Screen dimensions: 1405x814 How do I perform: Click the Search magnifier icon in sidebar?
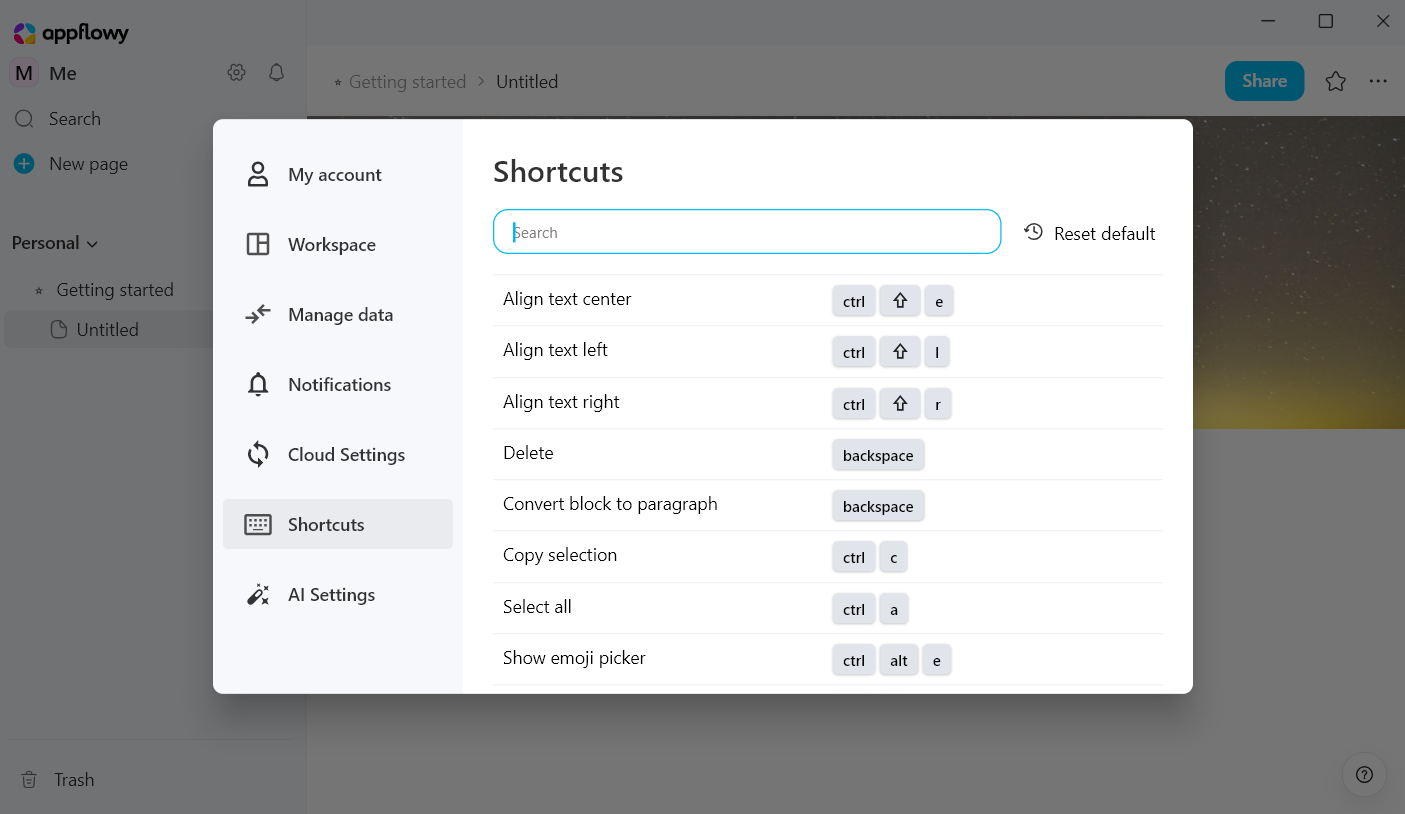(x=24, y=119)
